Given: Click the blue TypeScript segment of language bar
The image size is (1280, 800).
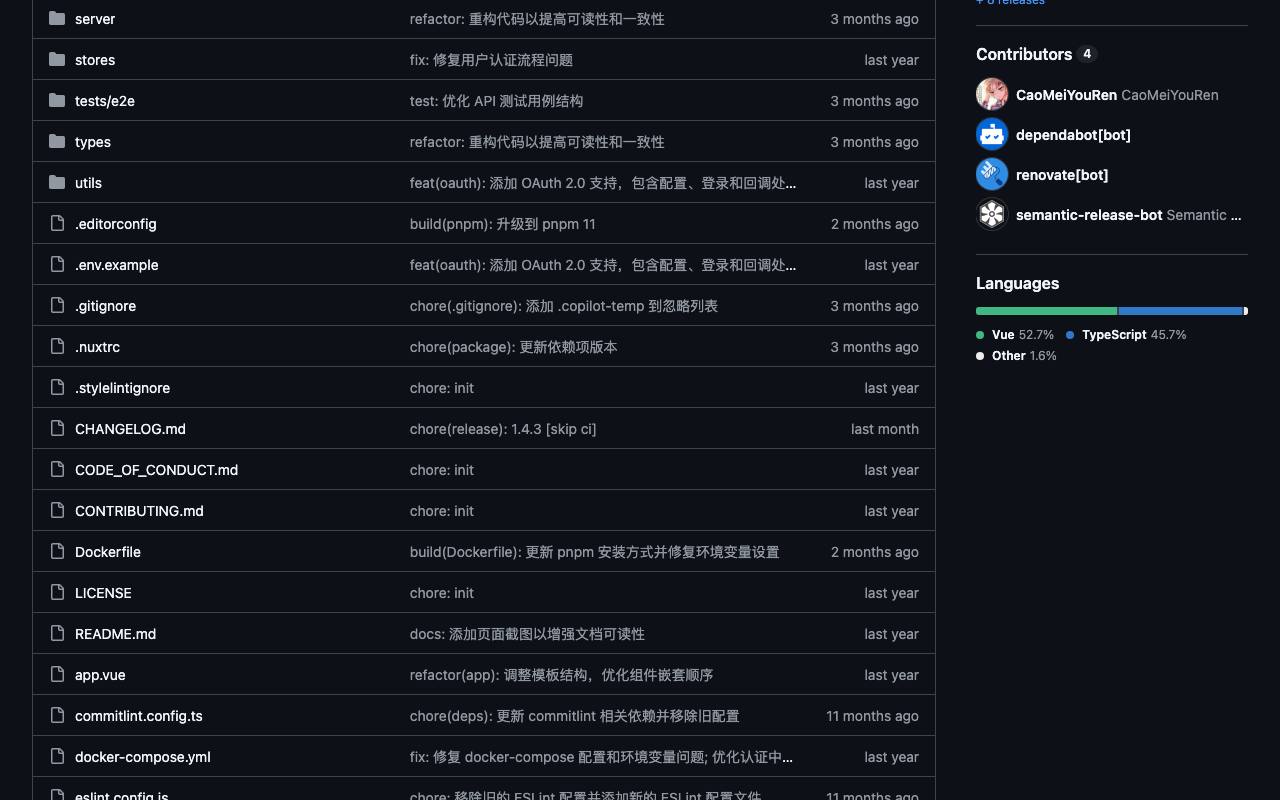Looking at the screenshot, I should point(1180,311).
